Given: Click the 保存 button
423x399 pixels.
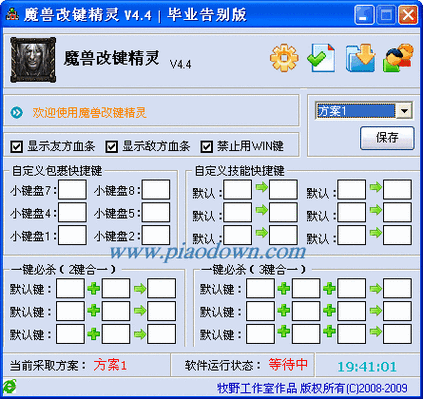Looking at the screenshot, I should pos(387,138).
